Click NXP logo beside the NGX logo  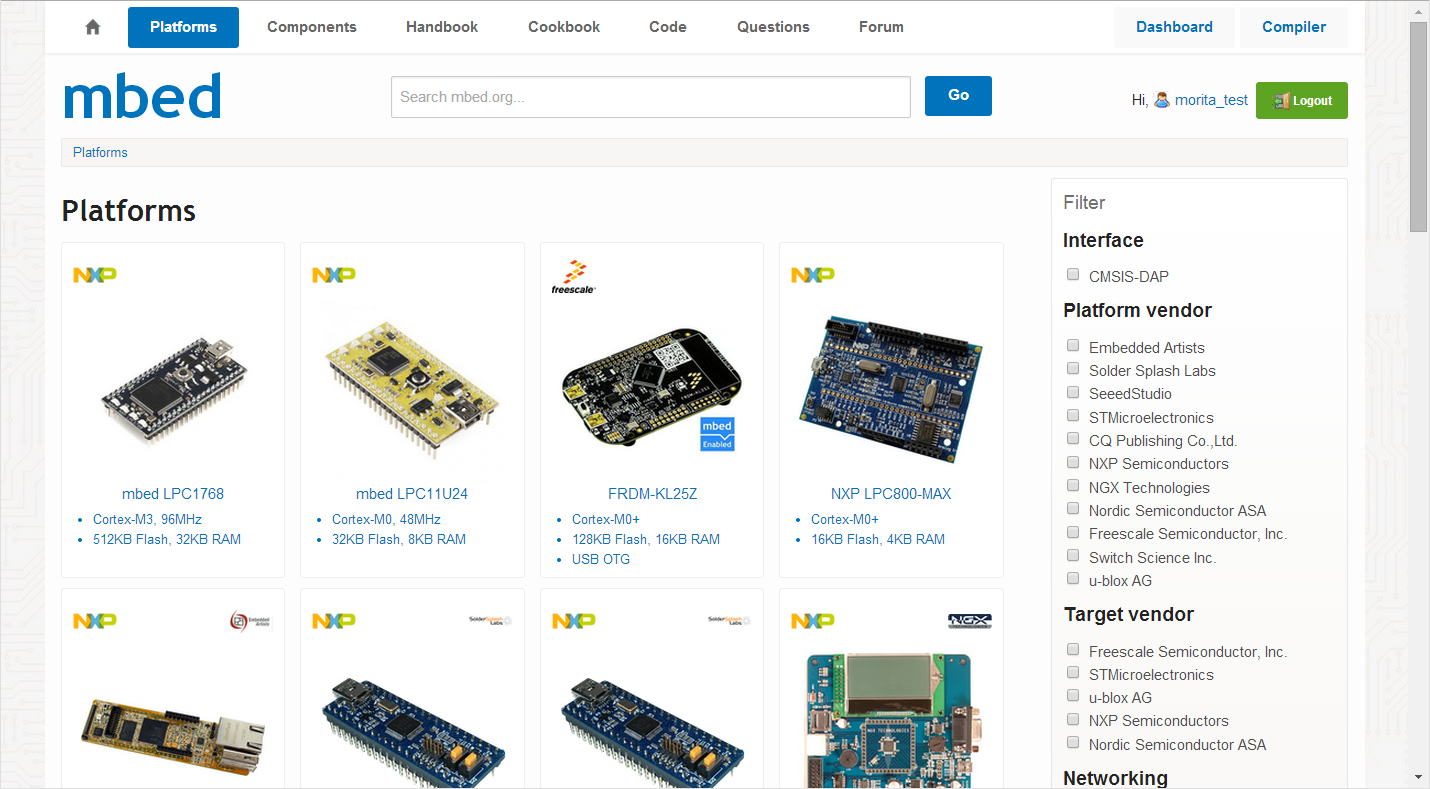coord(813,621)
